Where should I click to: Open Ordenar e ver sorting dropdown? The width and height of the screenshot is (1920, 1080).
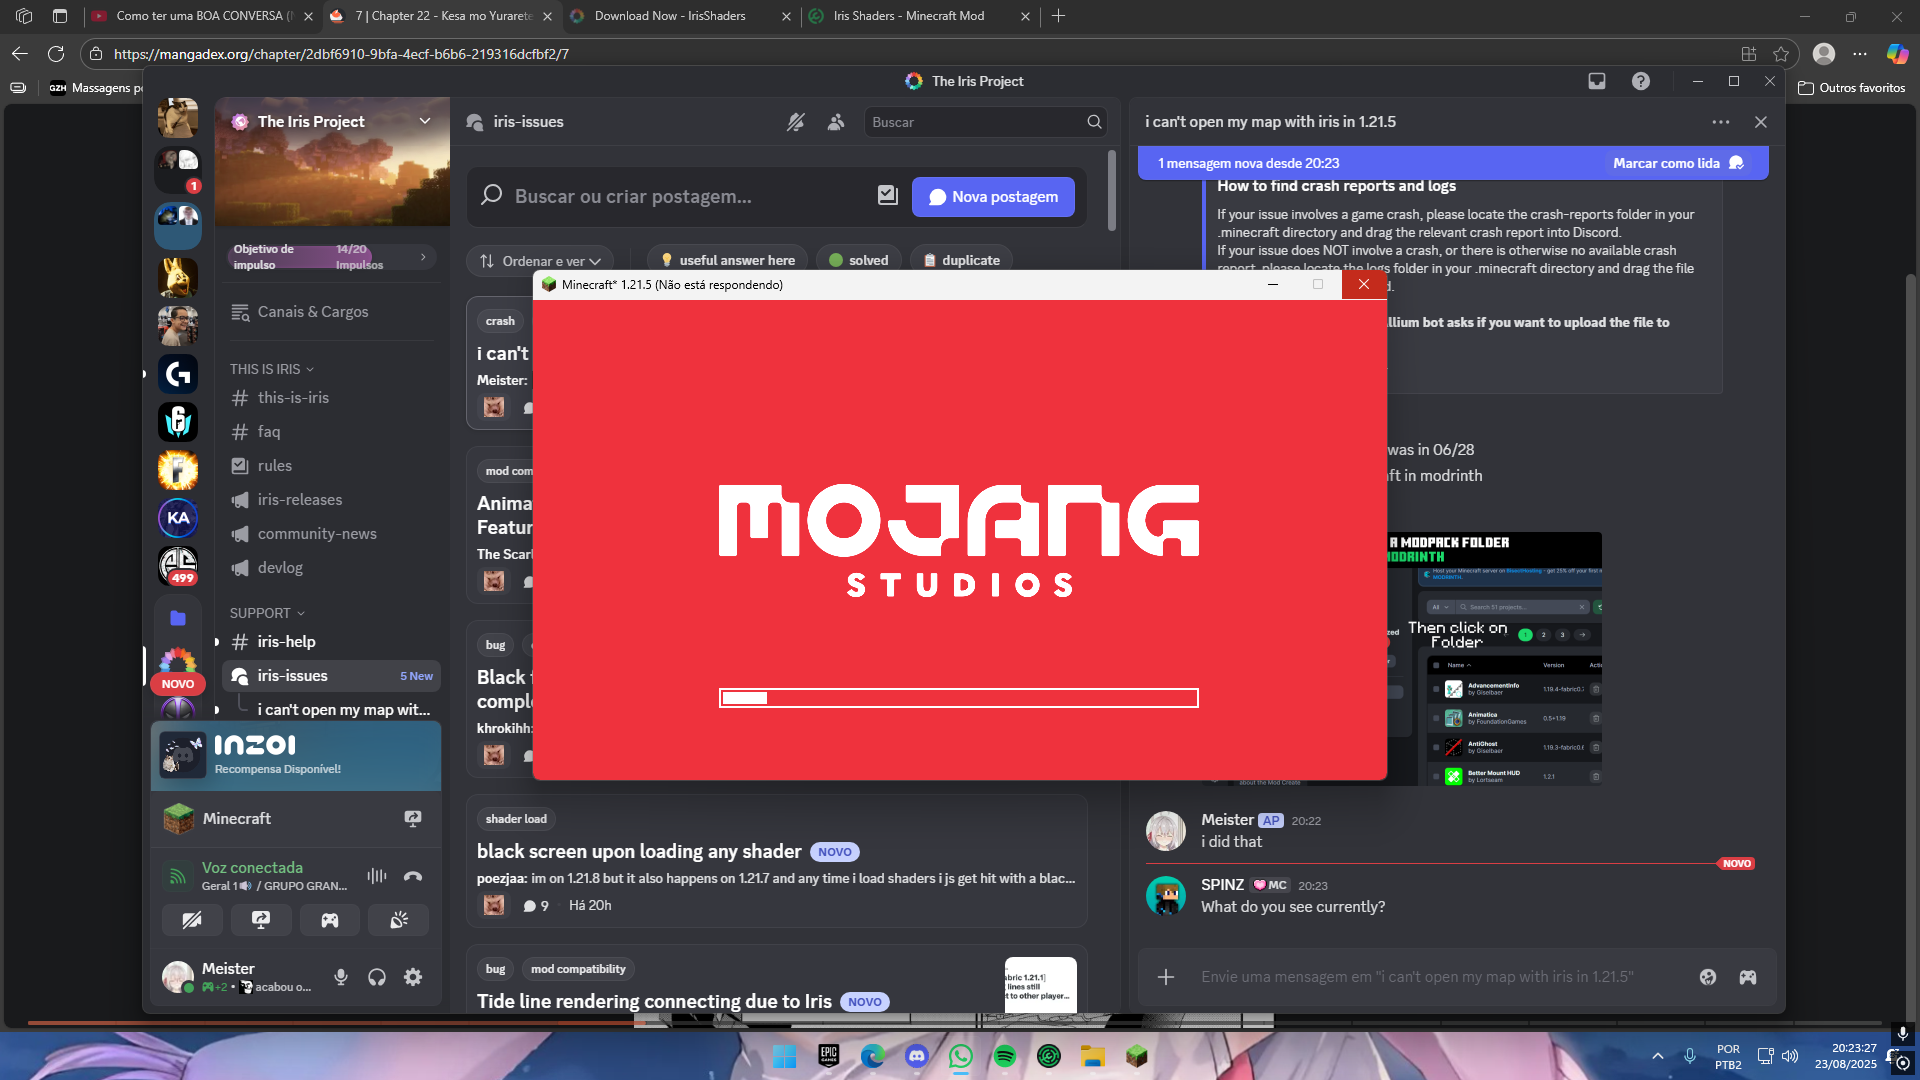pyautogui.click(x=540, y=261)
